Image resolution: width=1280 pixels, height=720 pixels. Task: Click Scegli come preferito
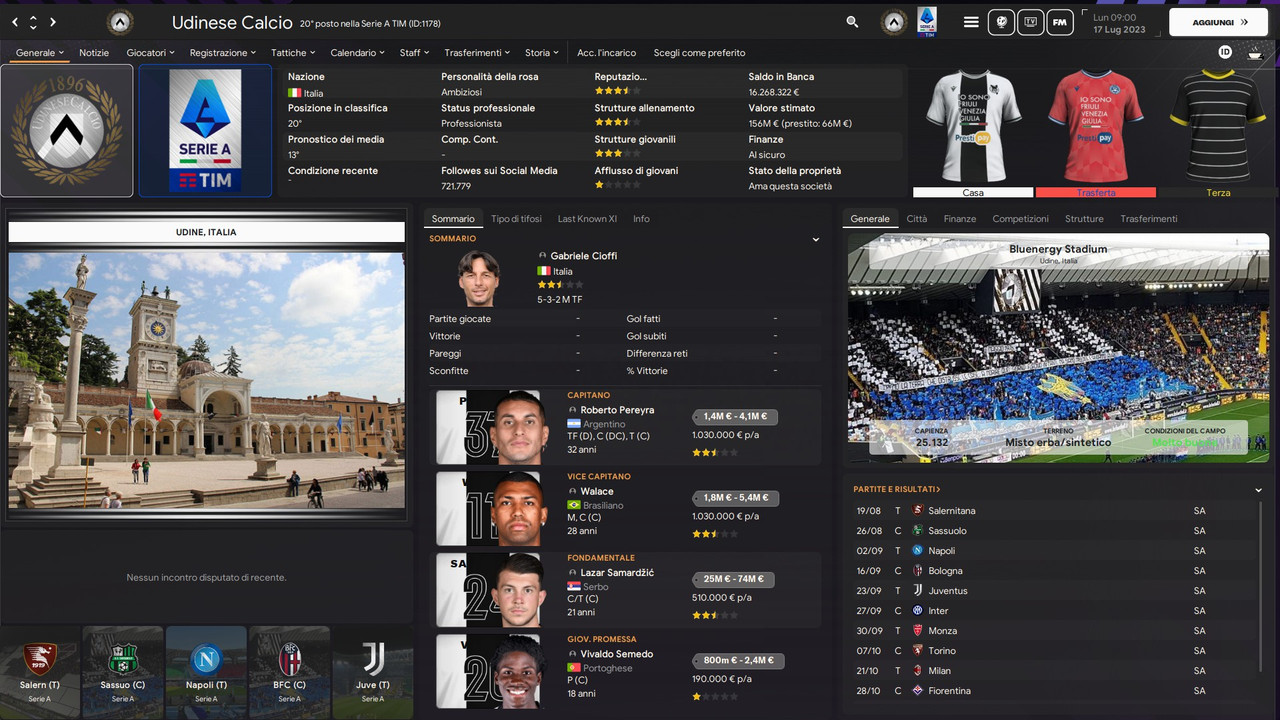(x=699, y=52)
